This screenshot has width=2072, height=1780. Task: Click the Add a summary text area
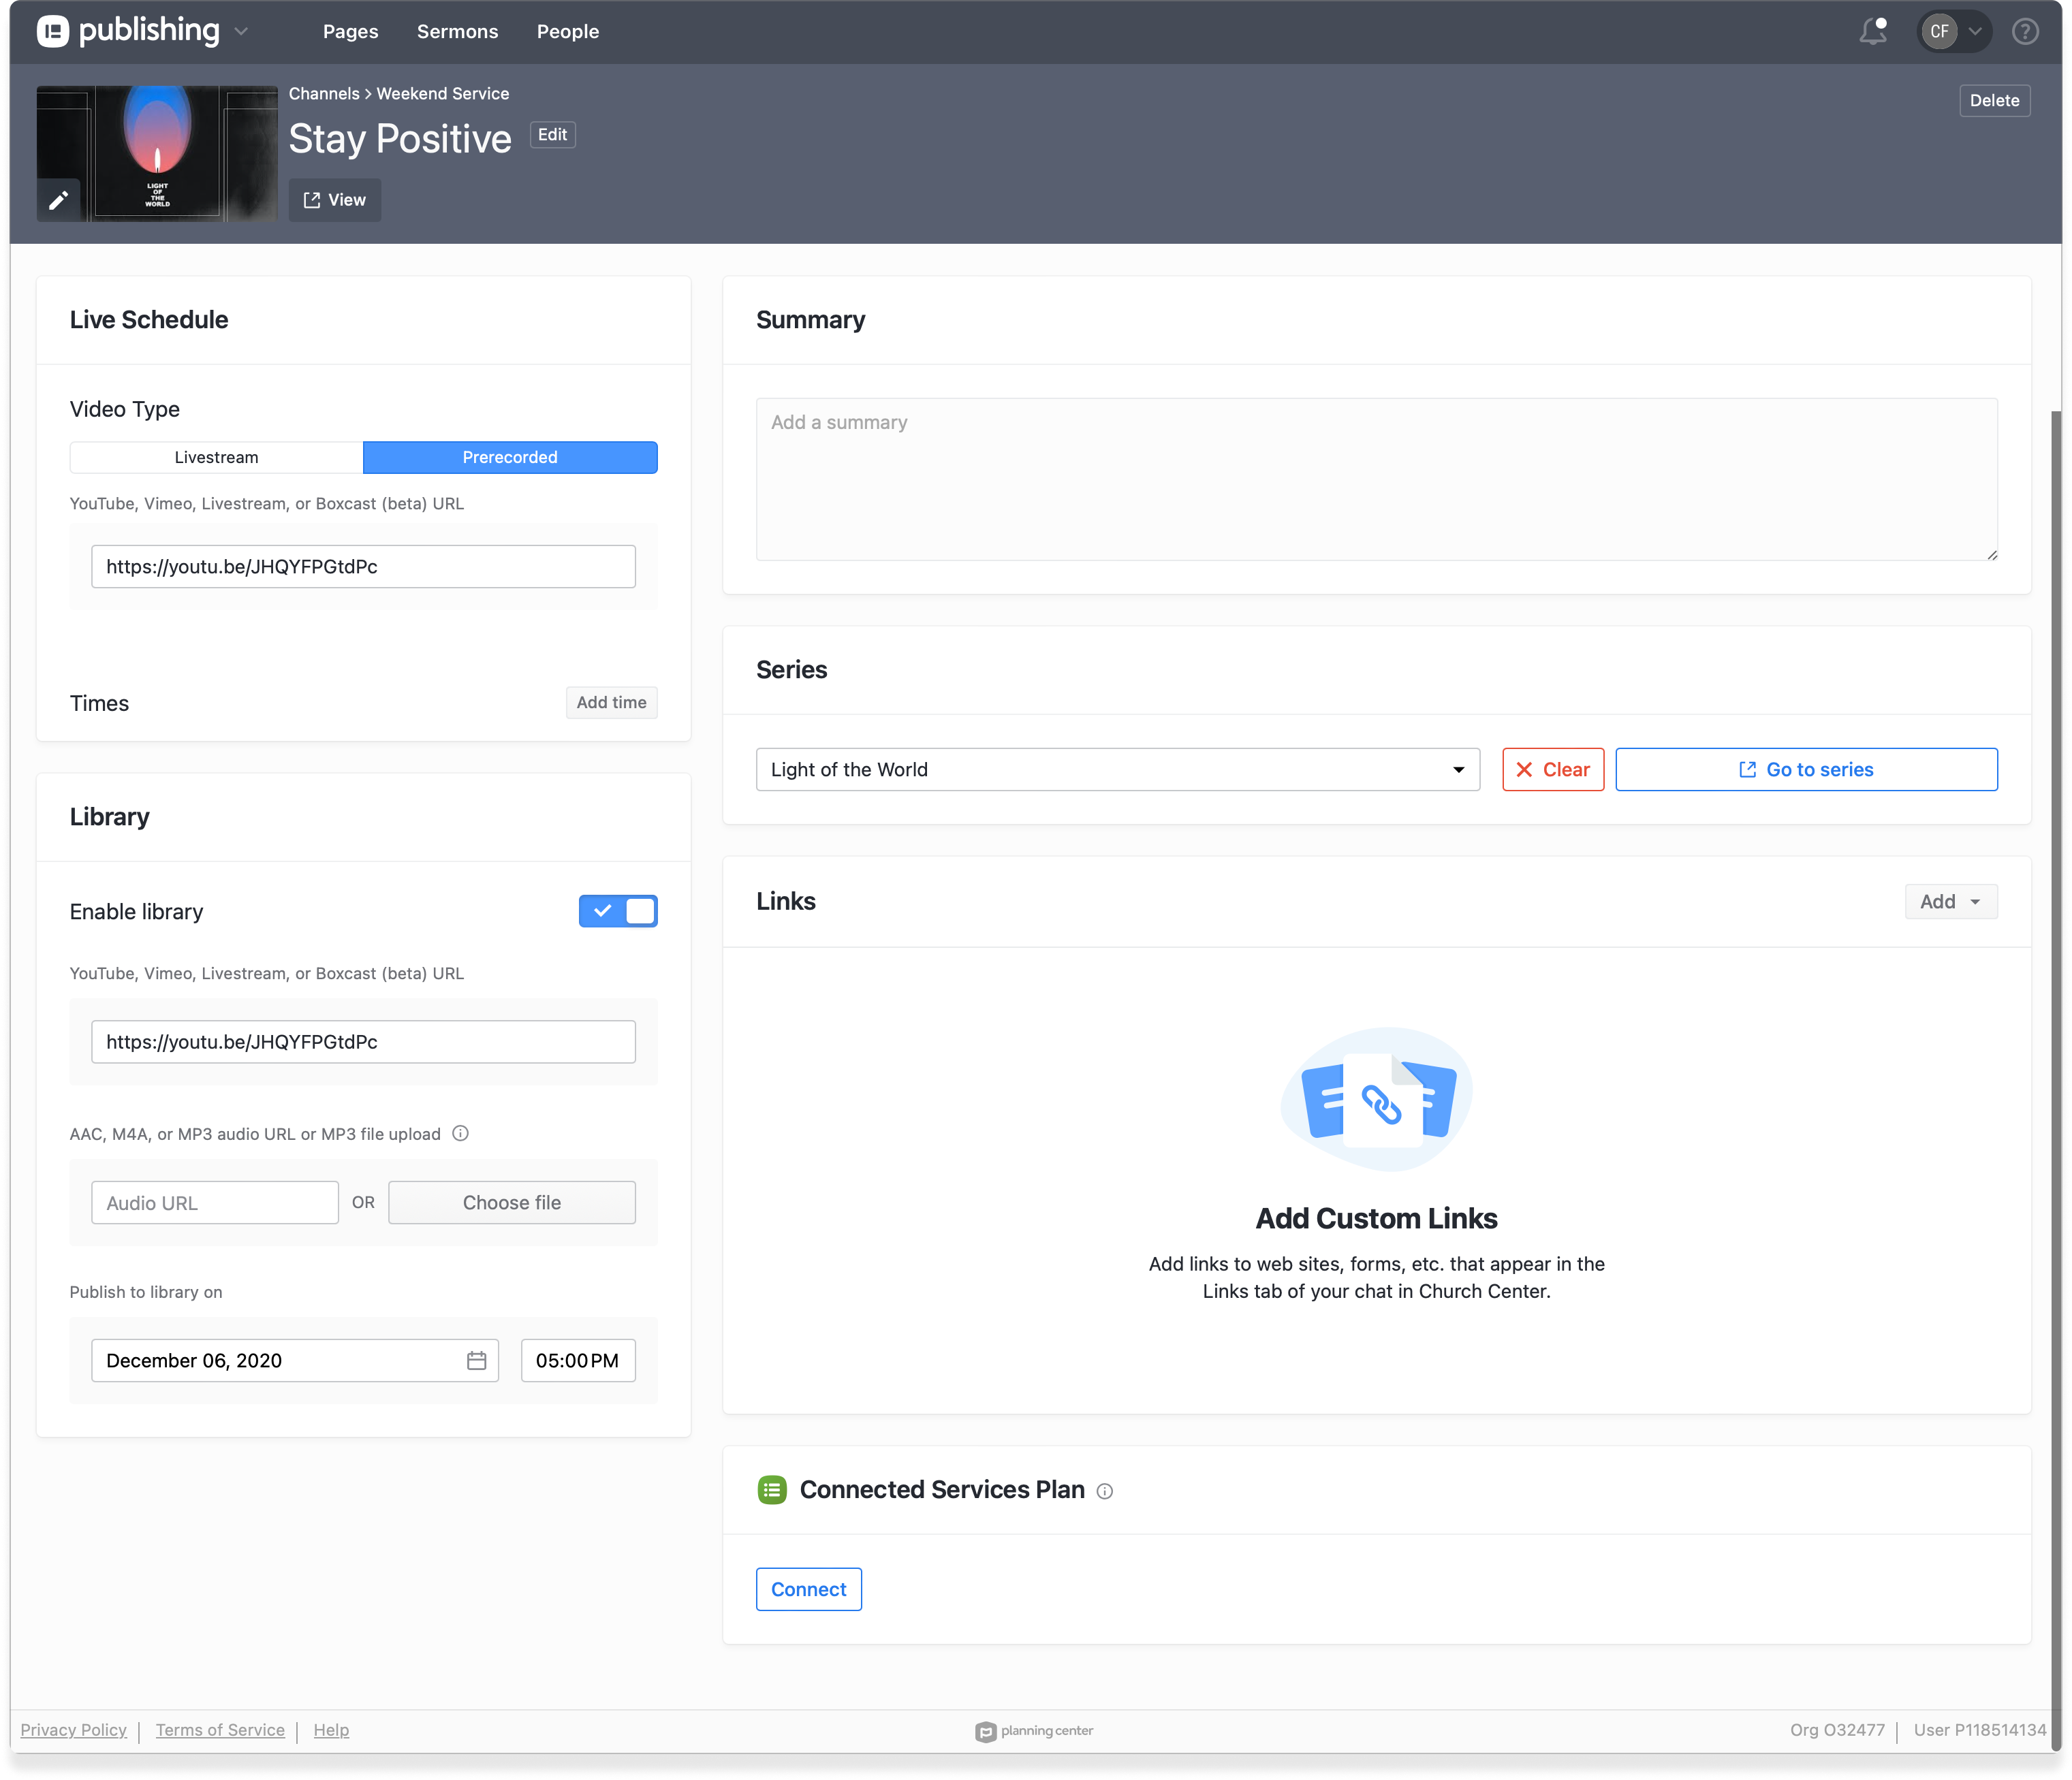point(1376,479)
